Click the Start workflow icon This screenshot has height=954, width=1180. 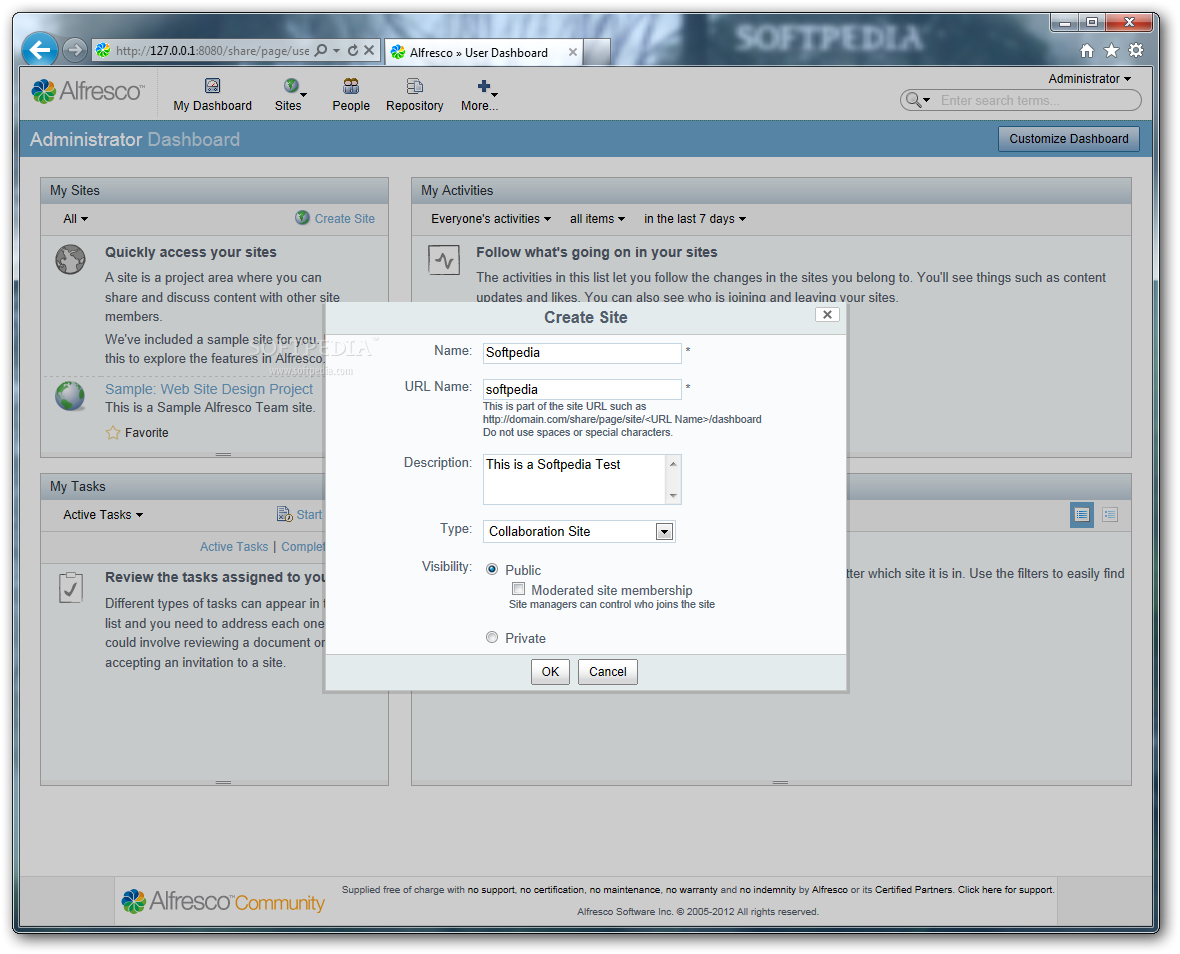[x=284, y=515]
